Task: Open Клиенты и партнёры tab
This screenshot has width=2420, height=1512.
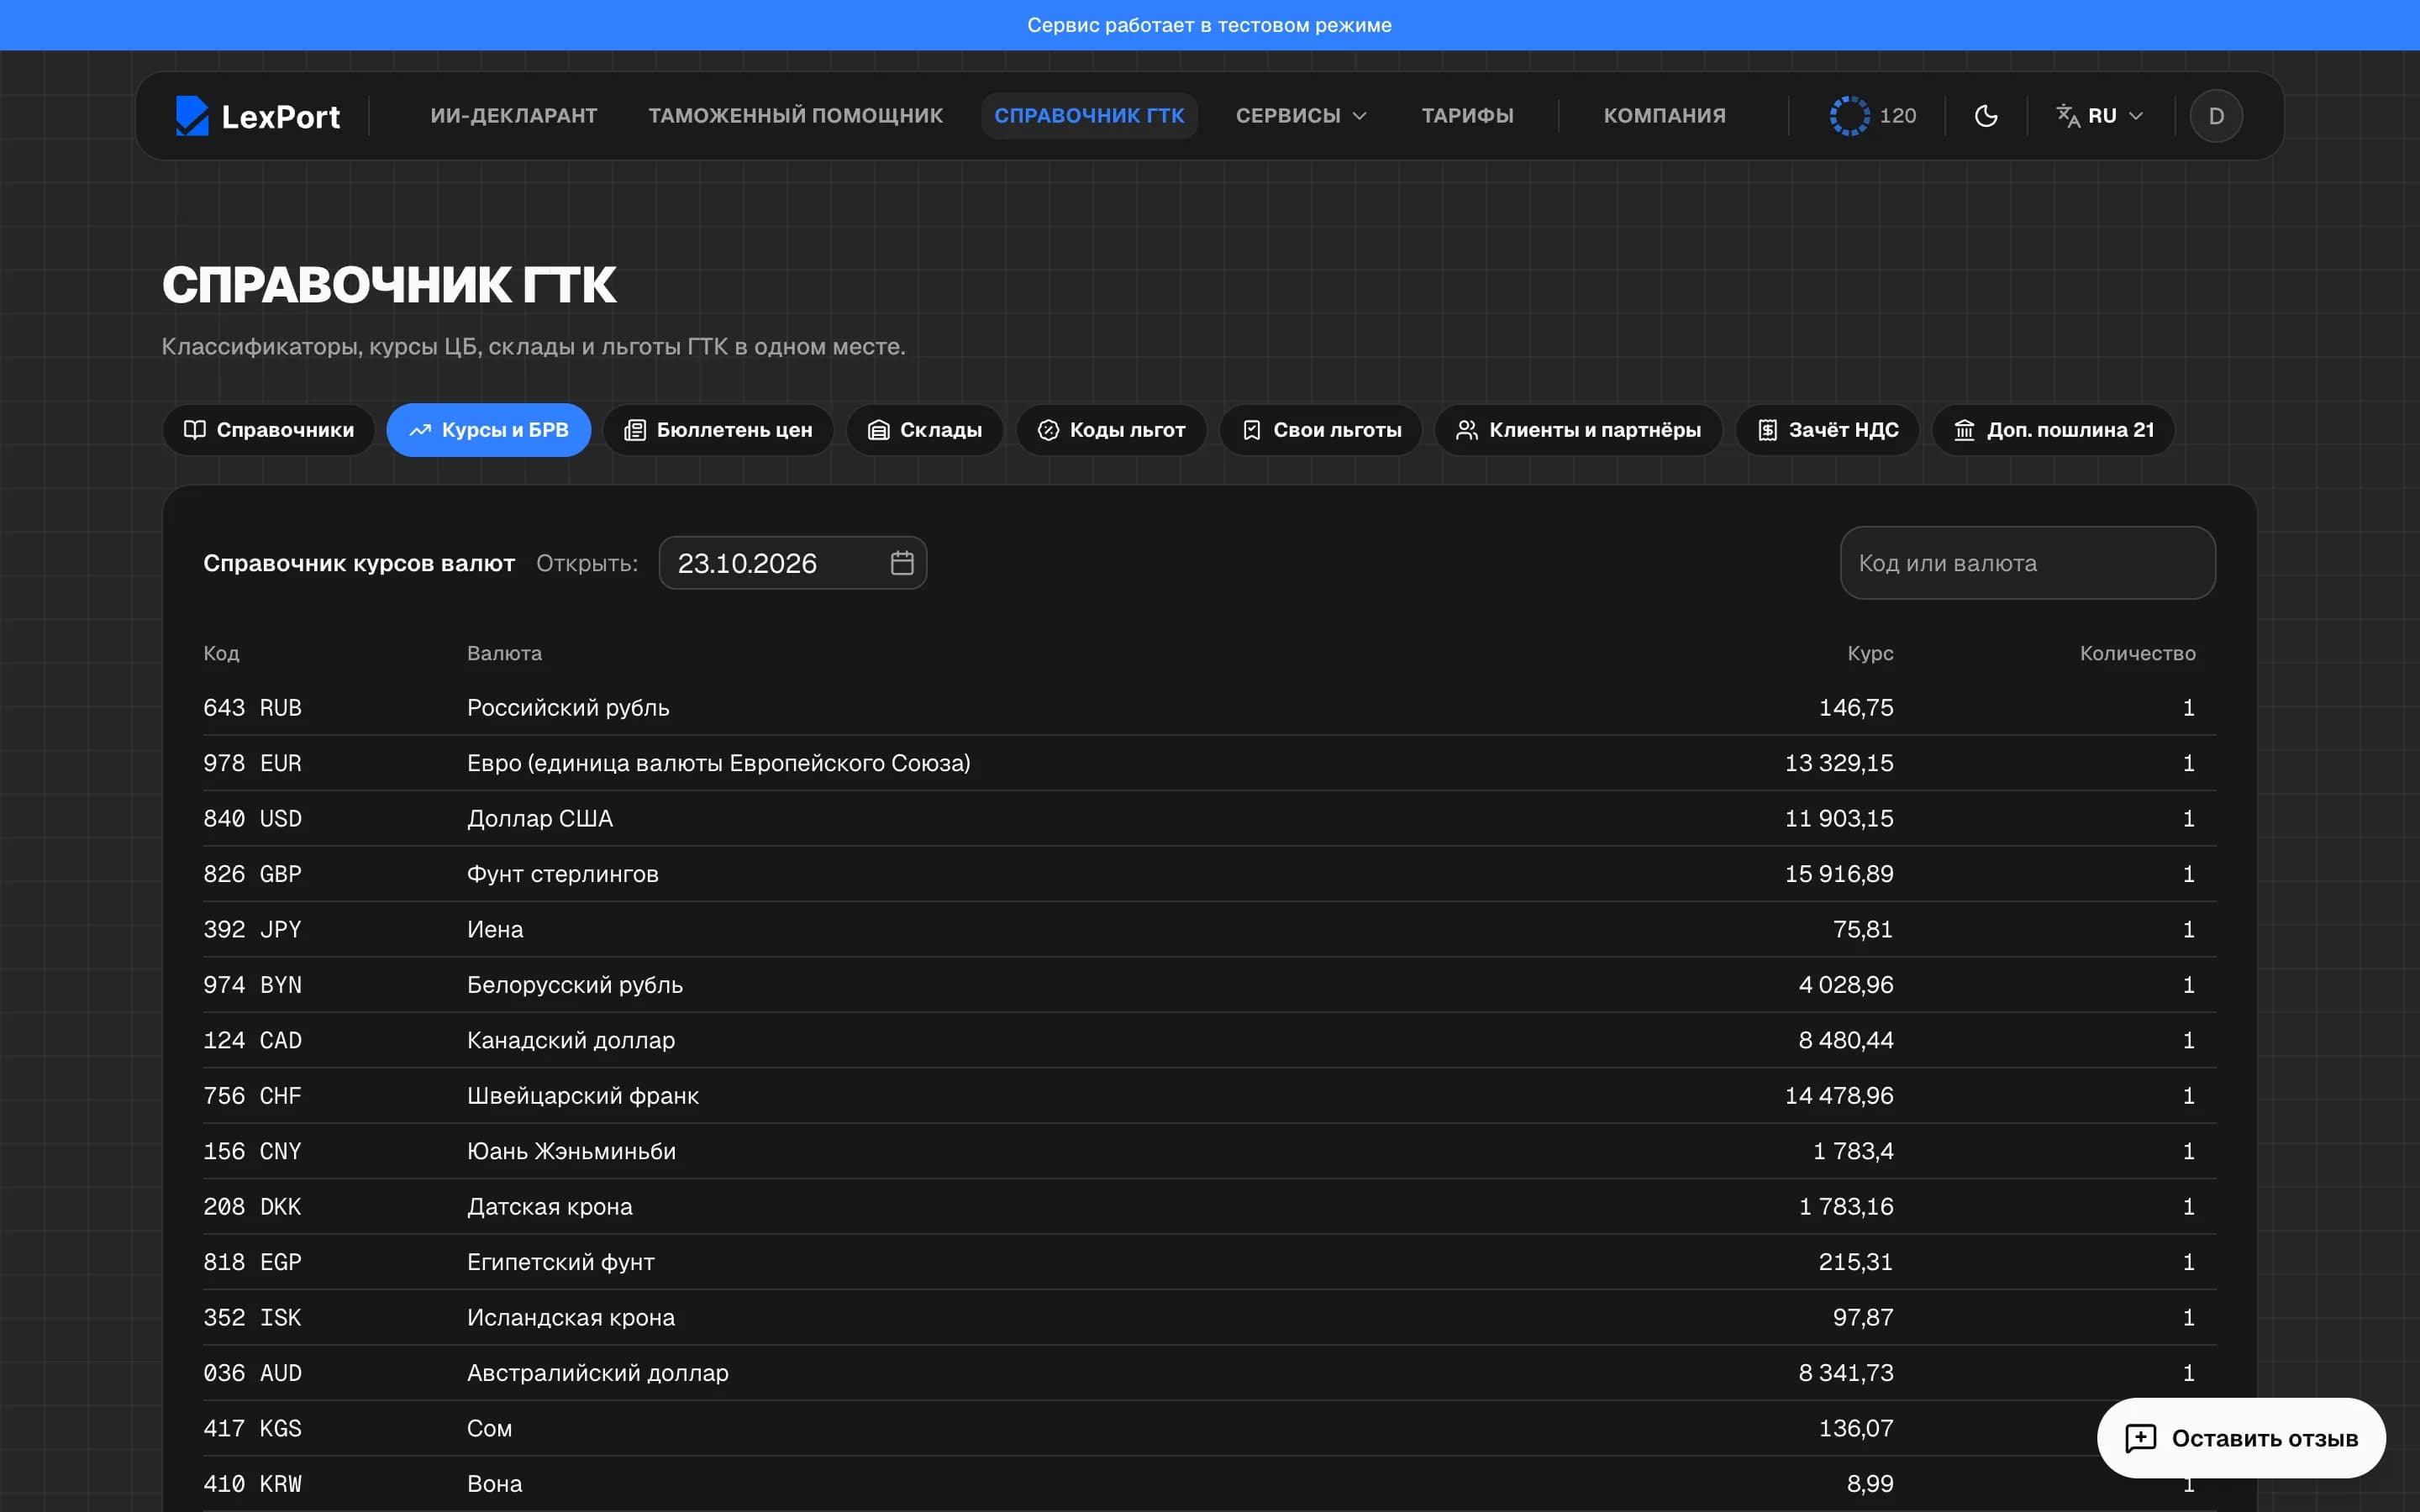Action: (x=1579, y=430)
